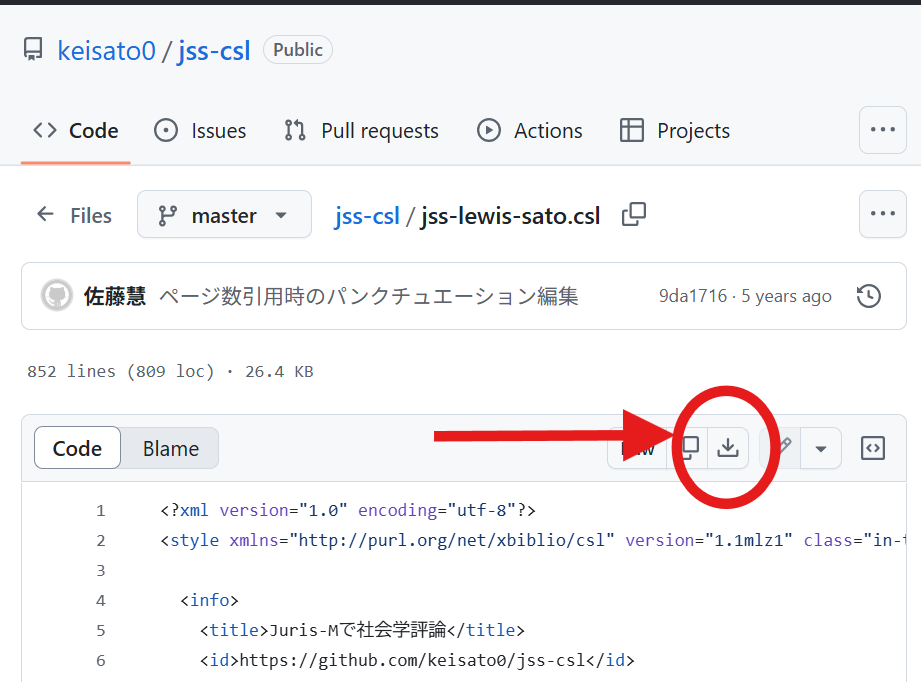921x682 pixels.
Task: Download the raw file
Action: [x=728, y=448]
